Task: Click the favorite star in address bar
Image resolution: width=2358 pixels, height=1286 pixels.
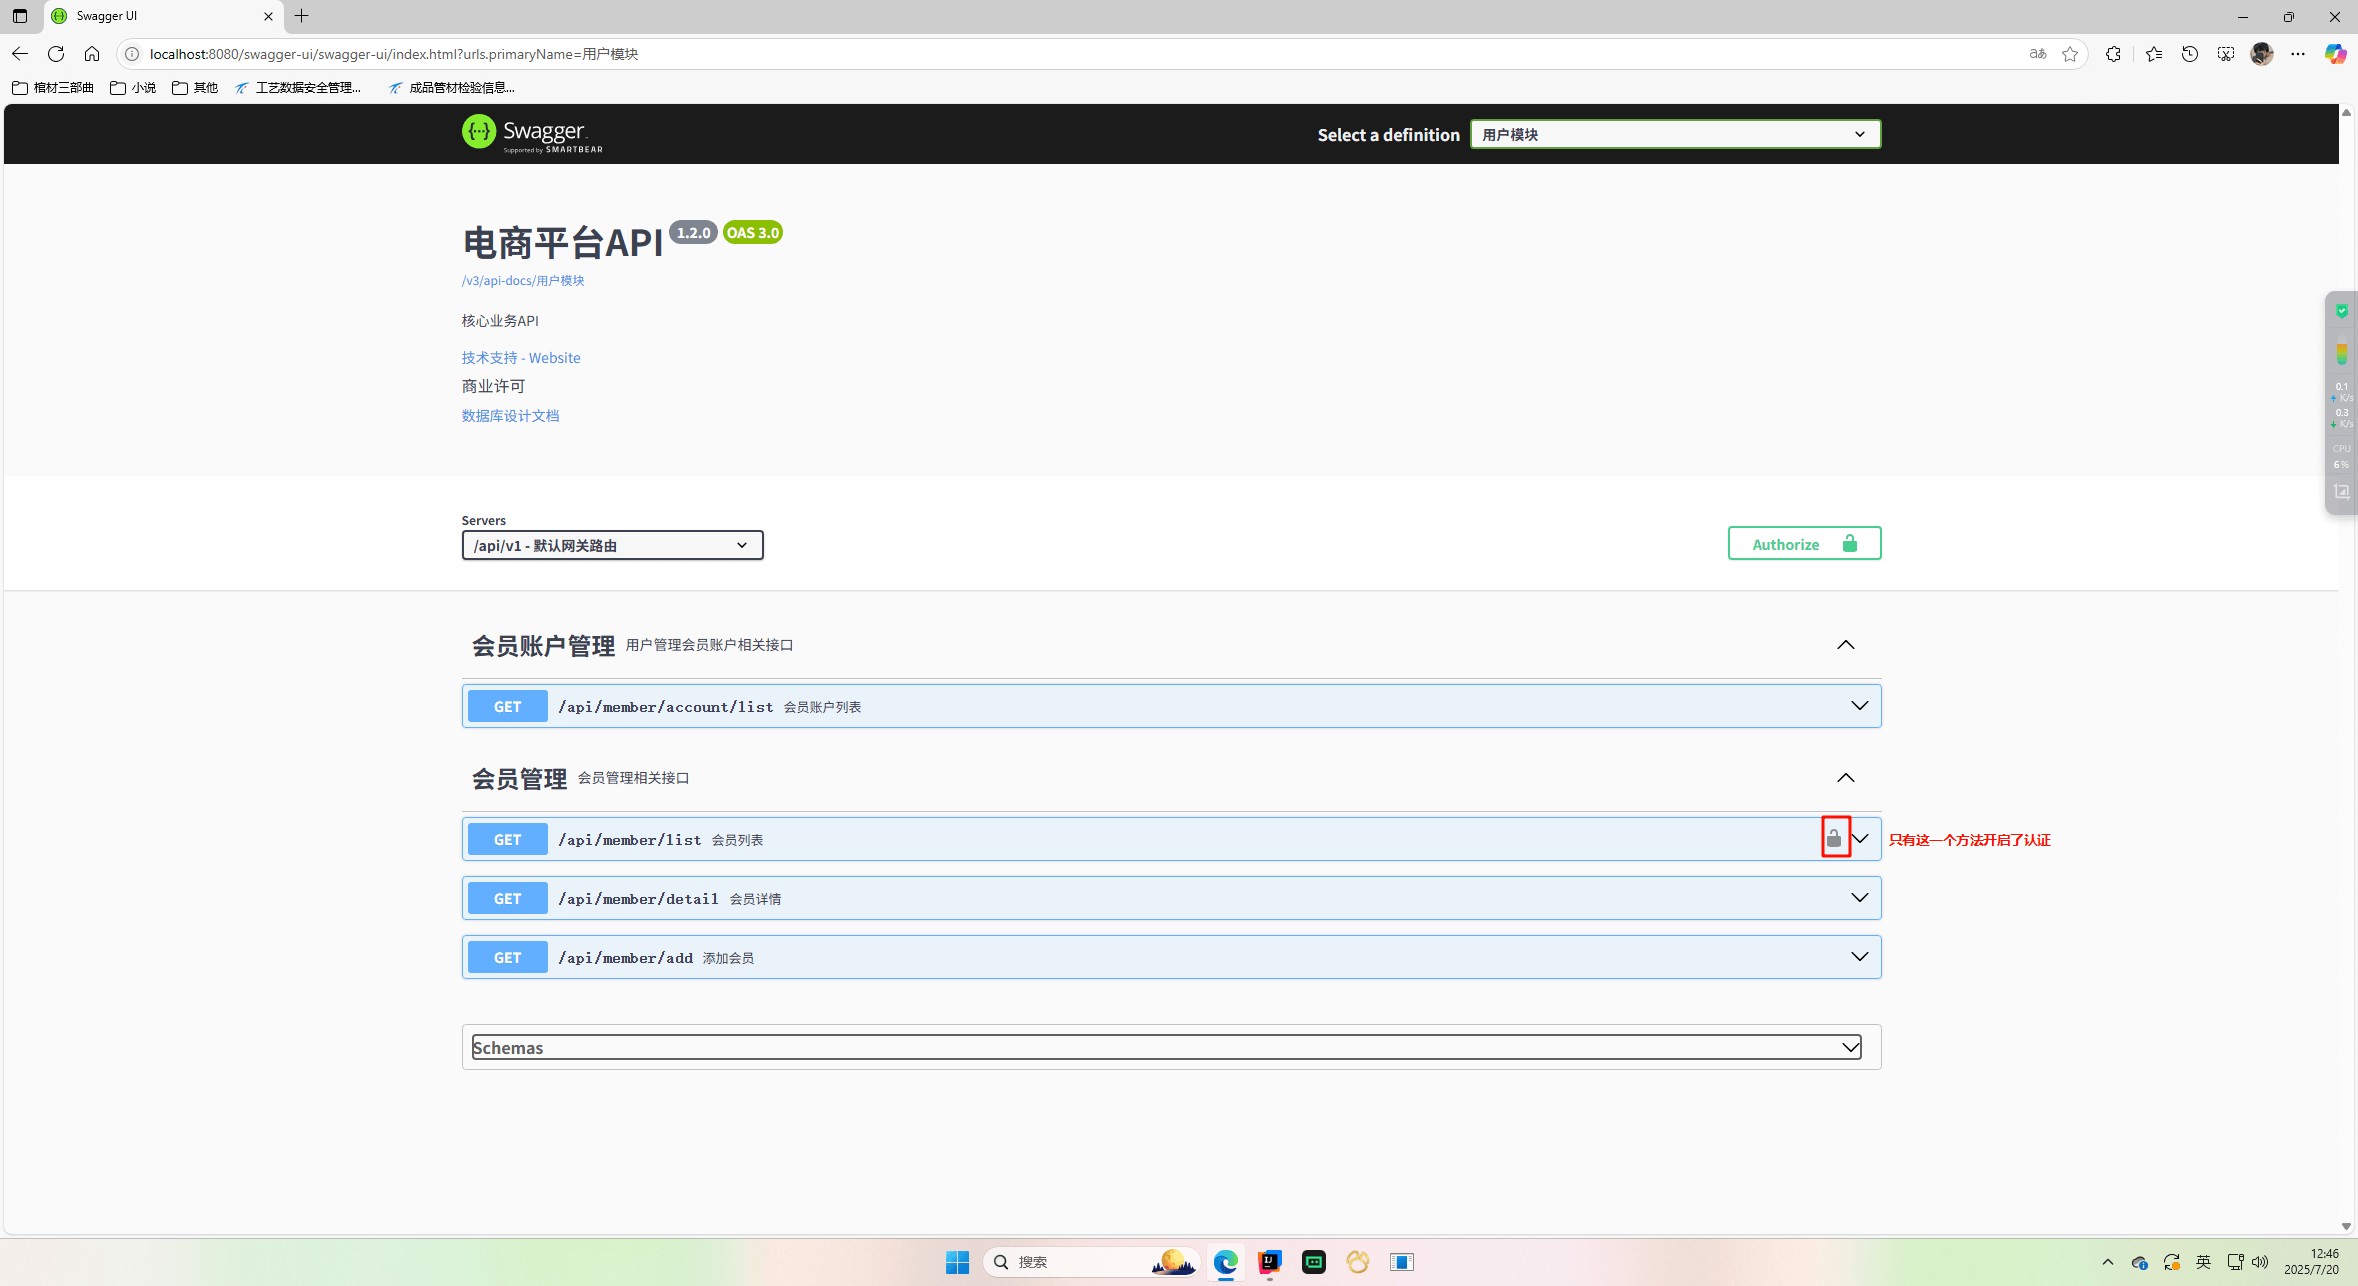Action: click(x=2070, y=54)
